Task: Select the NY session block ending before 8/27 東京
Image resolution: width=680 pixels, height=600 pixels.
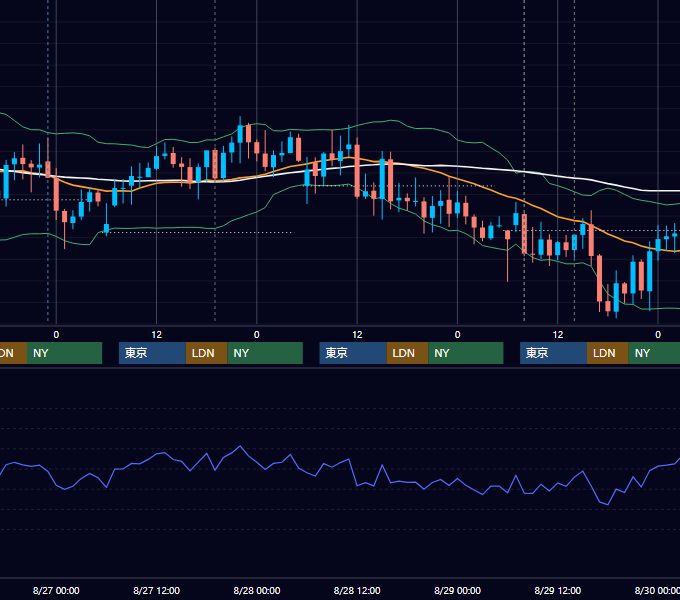Action: (x=64, y=353)
